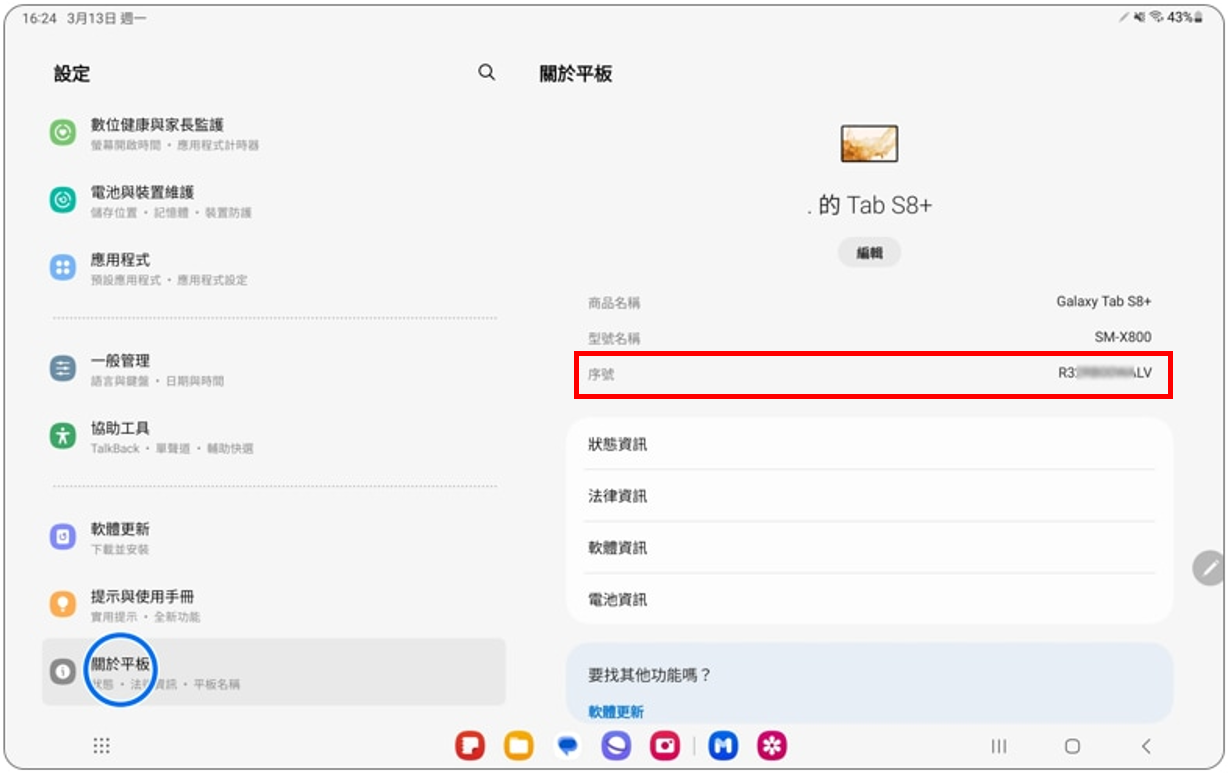Tap the Tab S8+ tablet thumbnail image
The height and width of the screenshot is (774, 1230).
pyautogui.click(x=869, y=144)
